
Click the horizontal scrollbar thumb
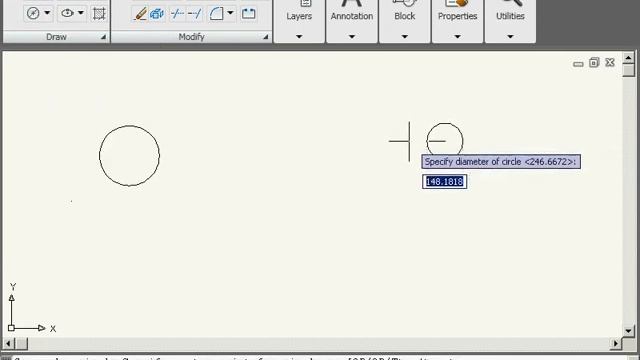pyautogui.click(x=22, y=344)
